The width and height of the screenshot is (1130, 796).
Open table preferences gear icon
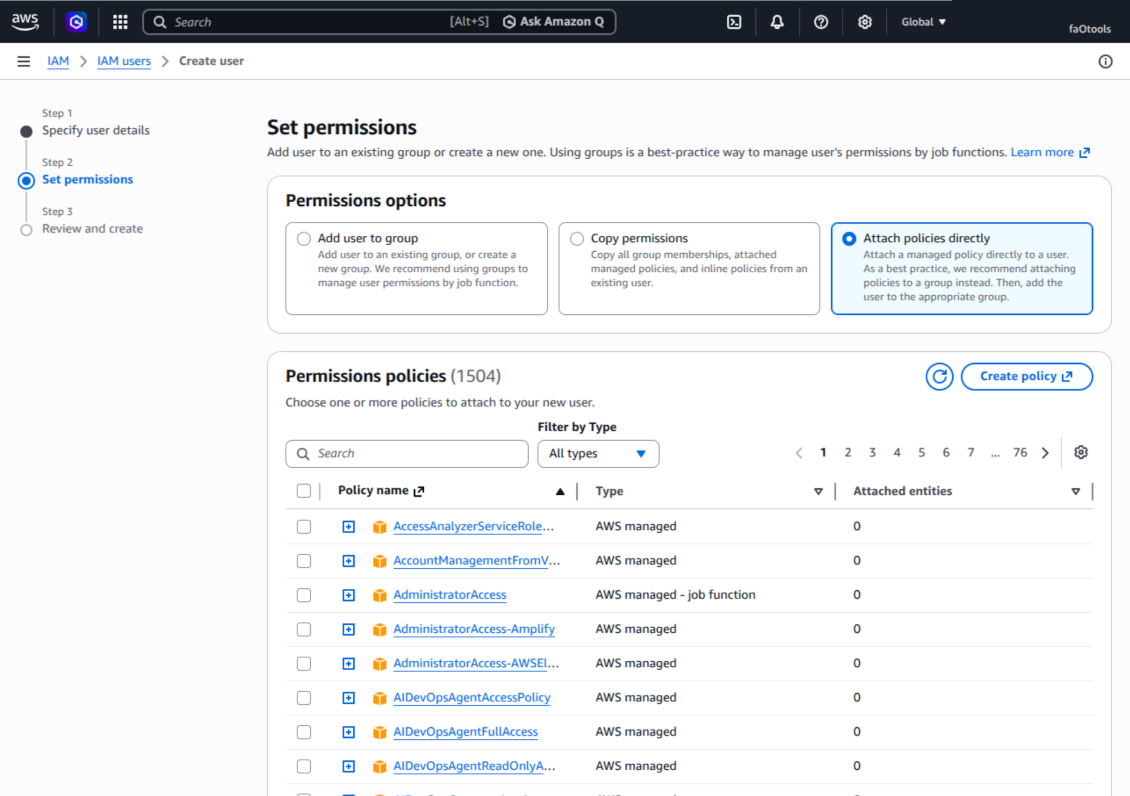[x=1080, y=452]
